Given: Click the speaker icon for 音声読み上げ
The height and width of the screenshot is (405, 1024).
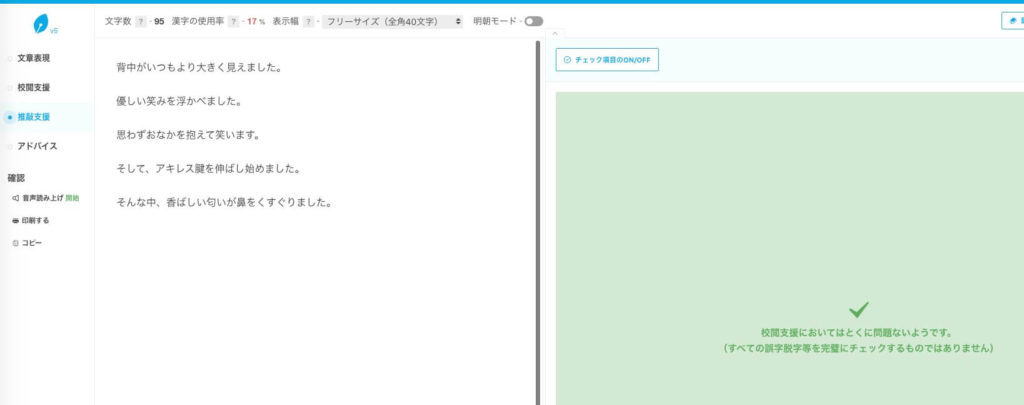Looking at the screenshot, I should point(15,198).
